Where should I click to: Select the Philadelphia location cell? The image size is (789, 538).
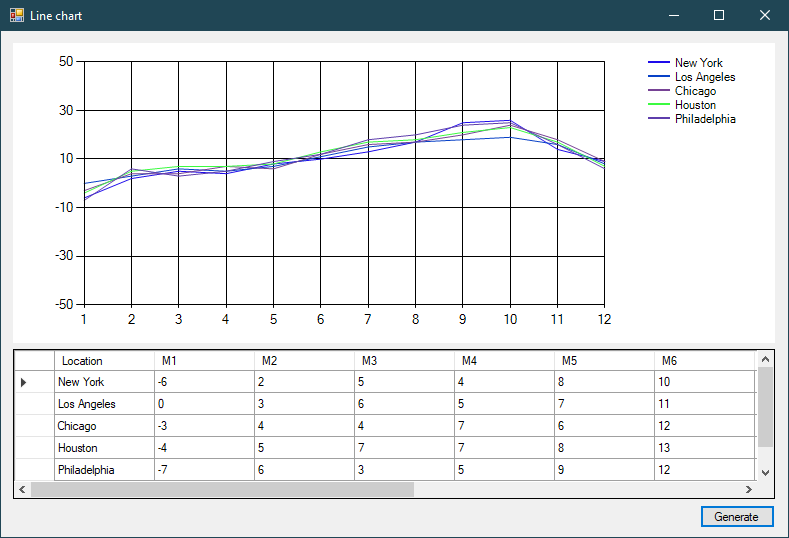pyautogui.click(x=104, y=470)
